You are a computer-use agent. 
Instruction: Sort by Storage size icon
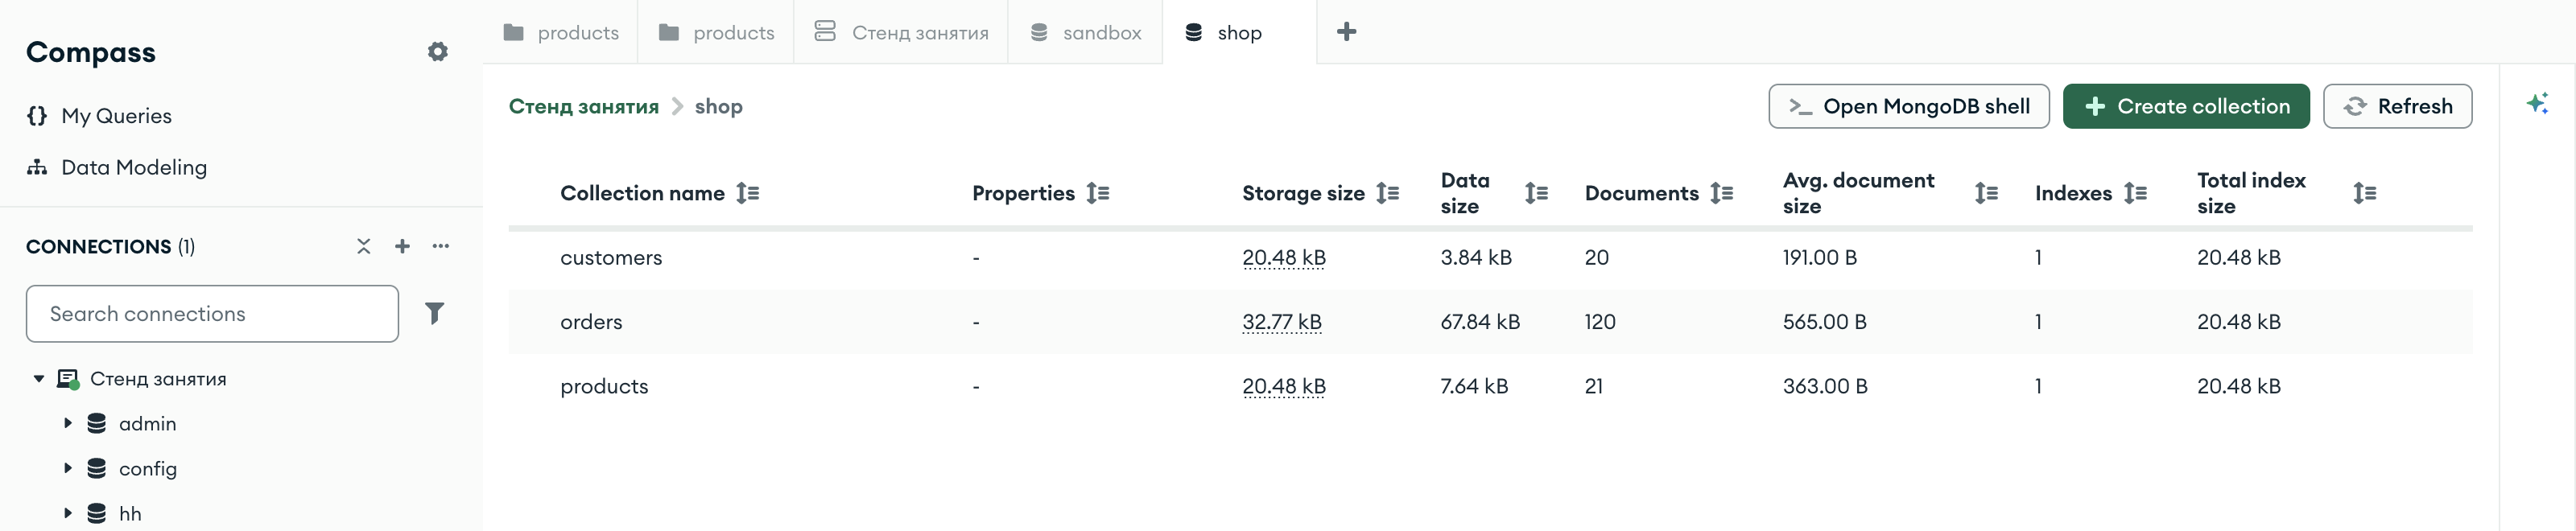(x=1388, y=193)
